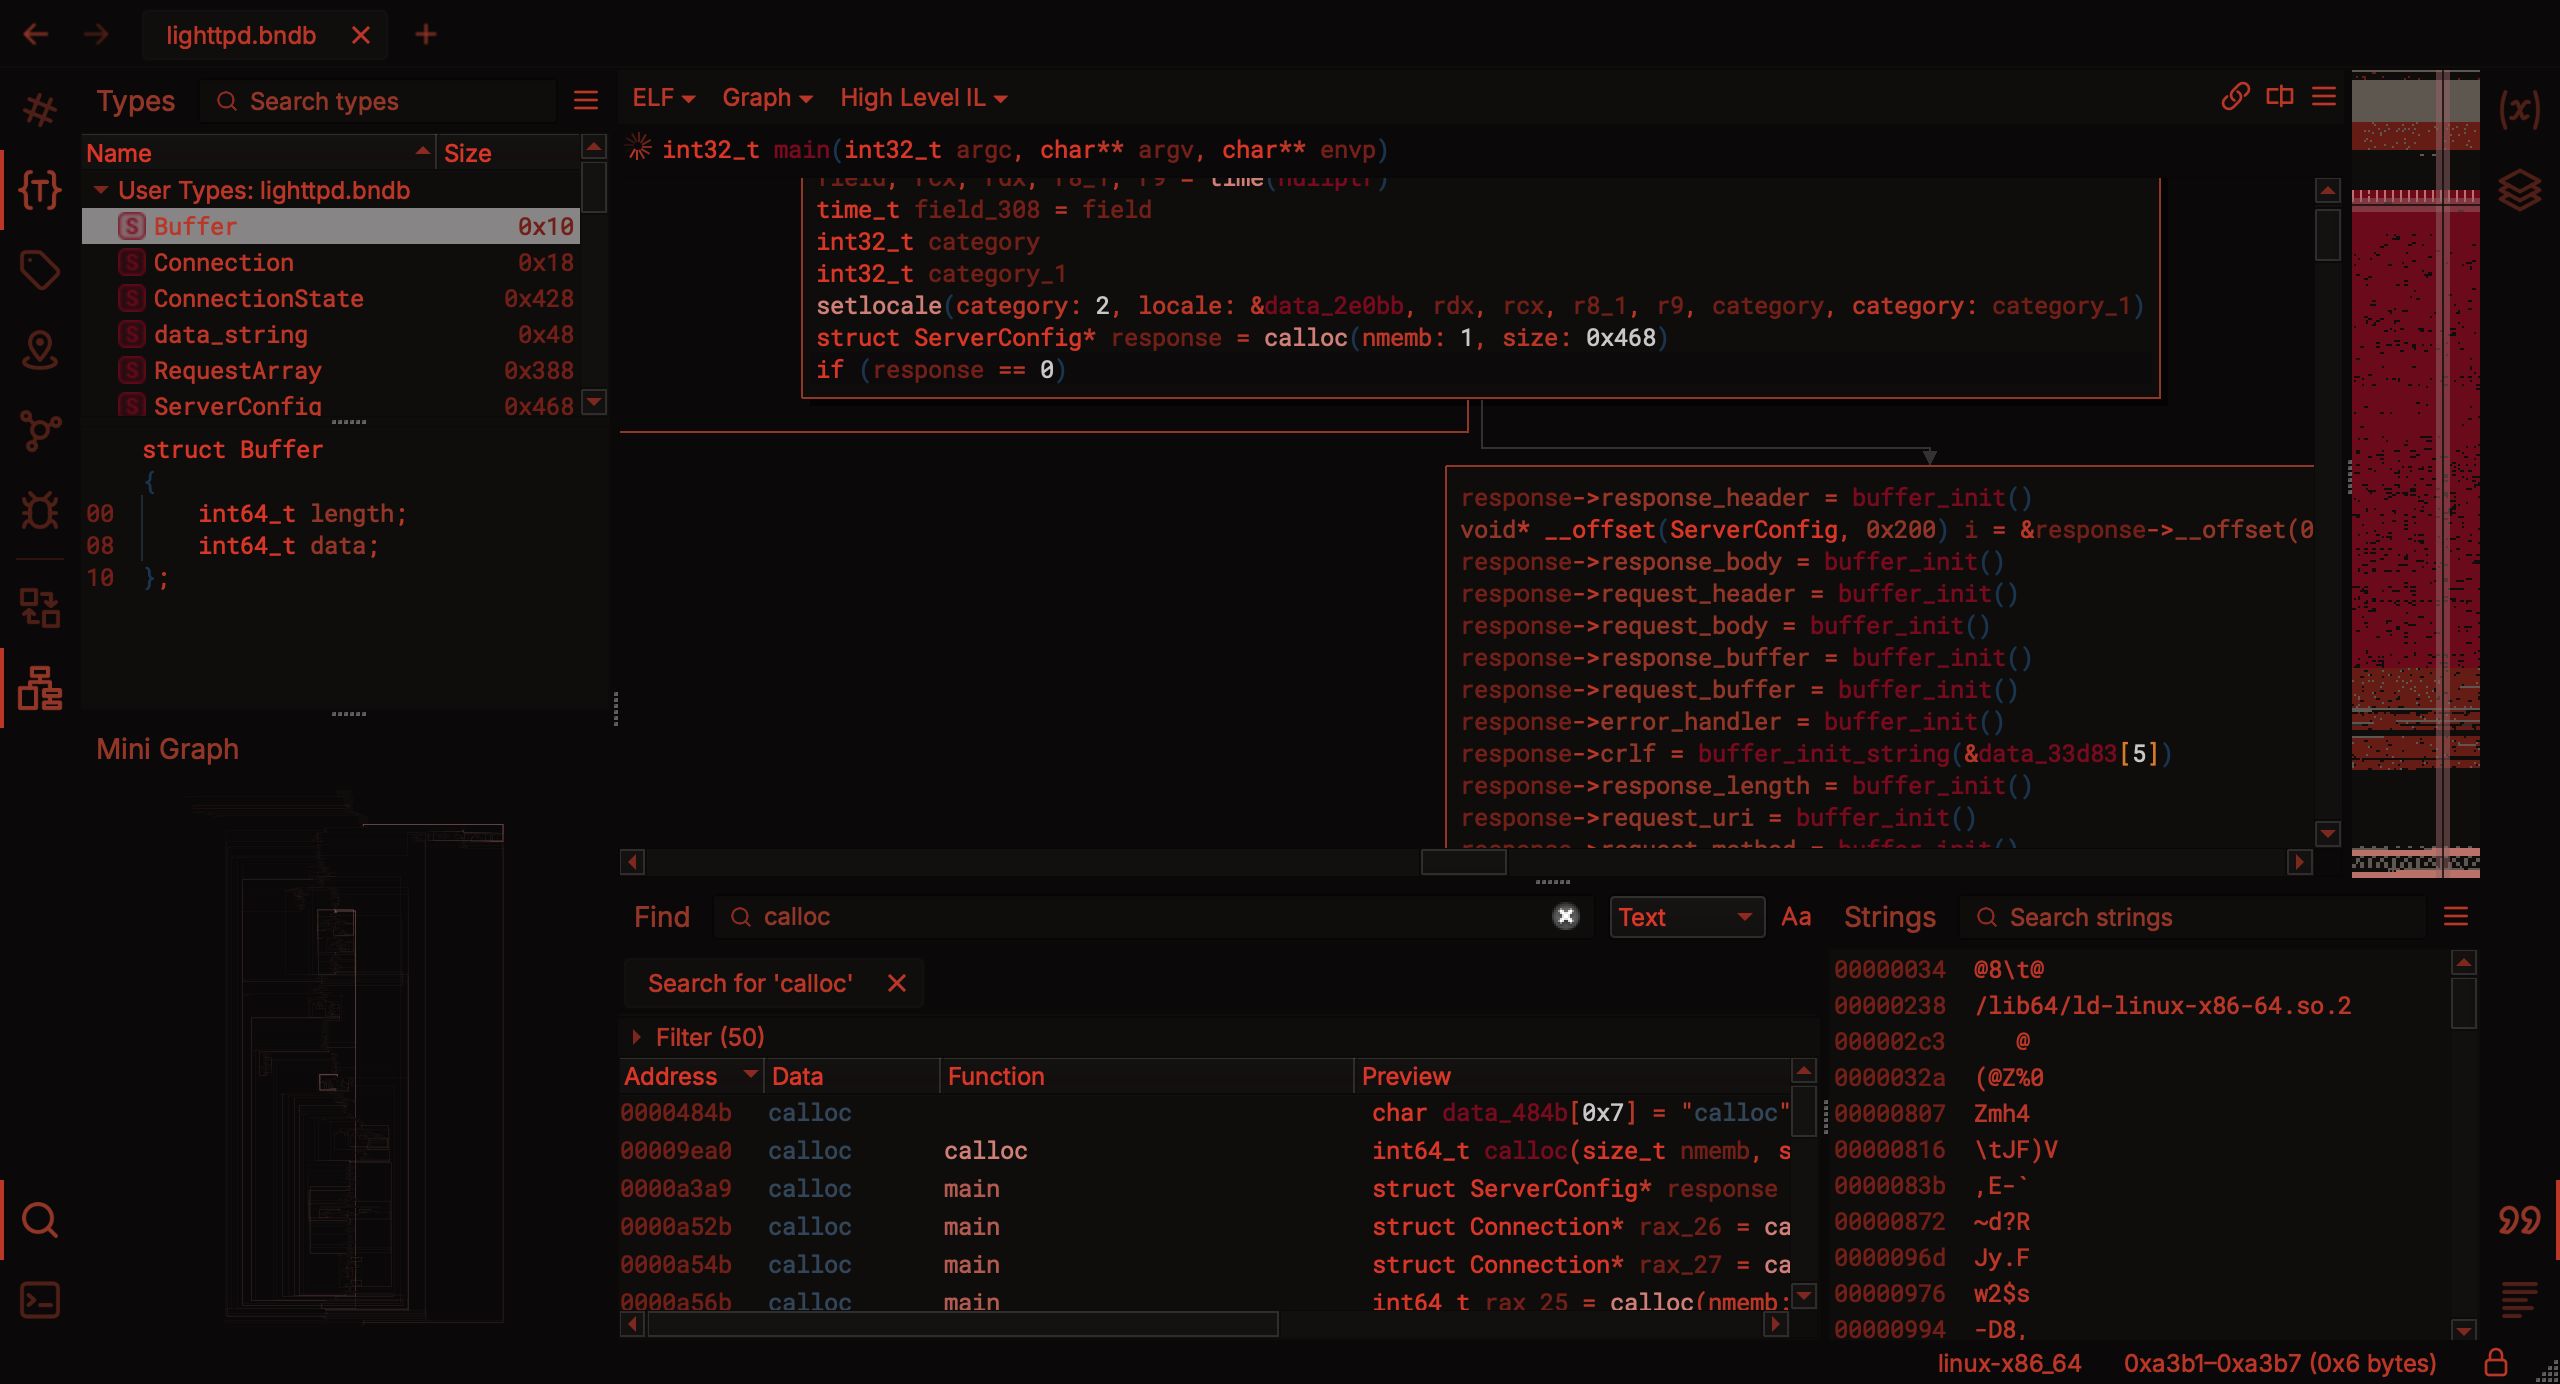Open the console terminal icon
The height and width of the screenshot is (1384, 2560).
[x=40, y=1300]
